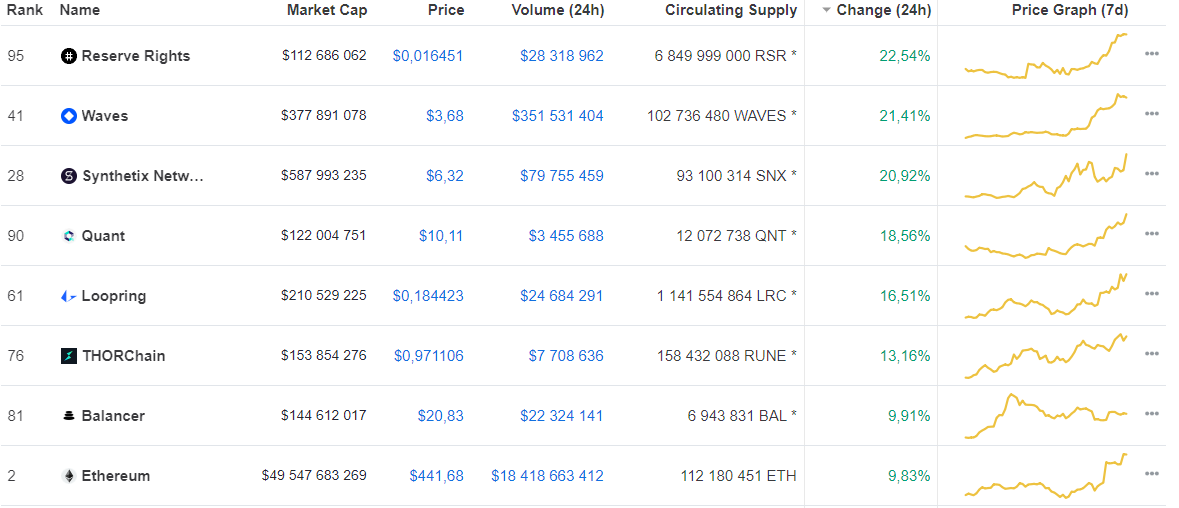Click Balancer price $20,83

pos(441,416)
